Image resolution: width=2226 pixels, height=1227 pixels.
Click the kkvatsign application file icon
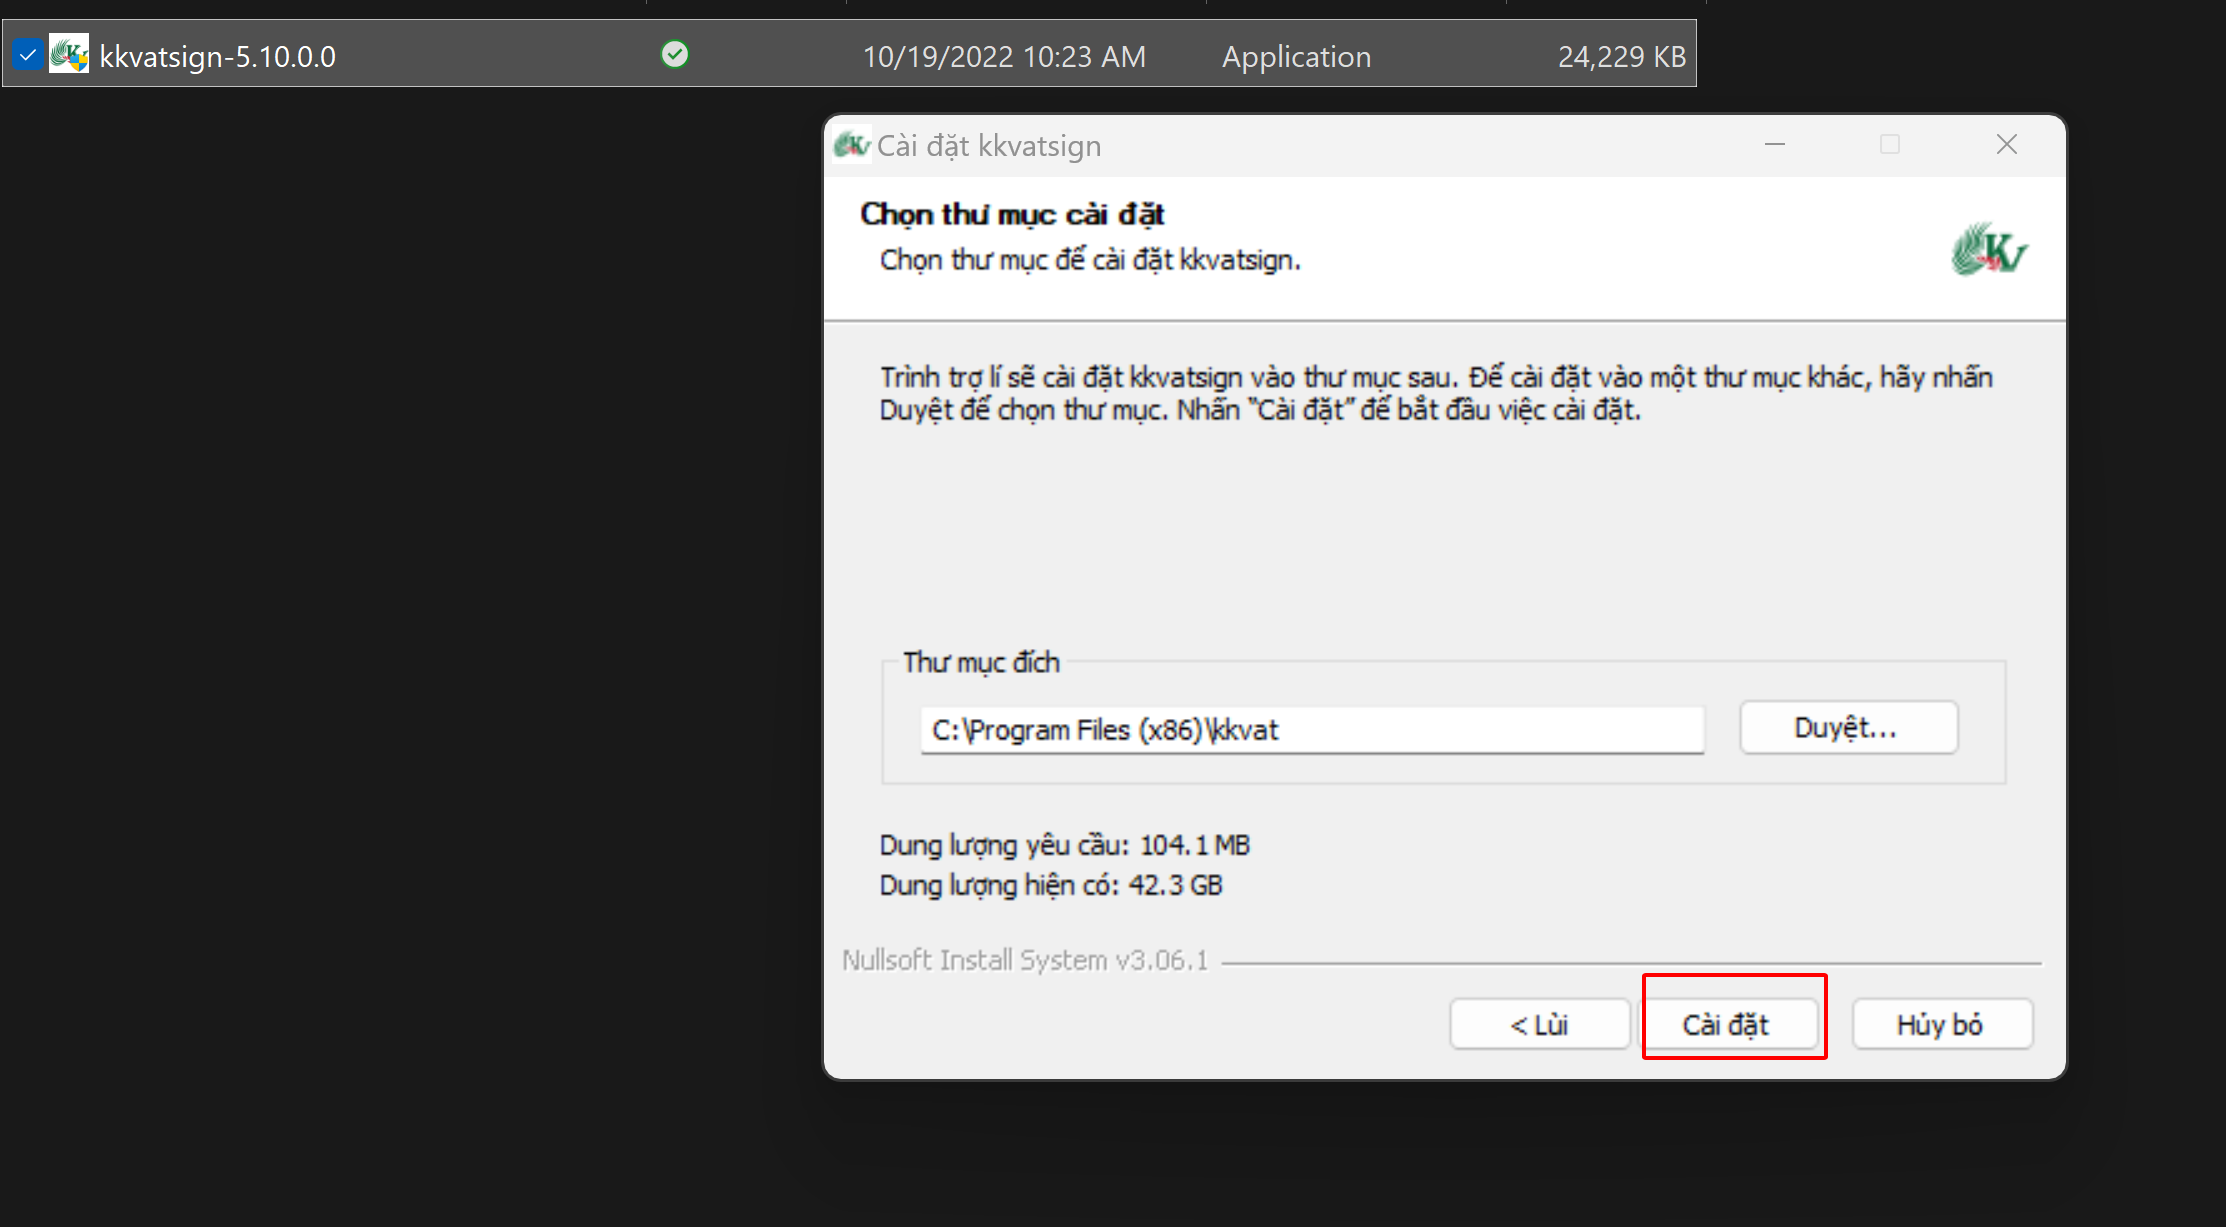pos(69,54)
